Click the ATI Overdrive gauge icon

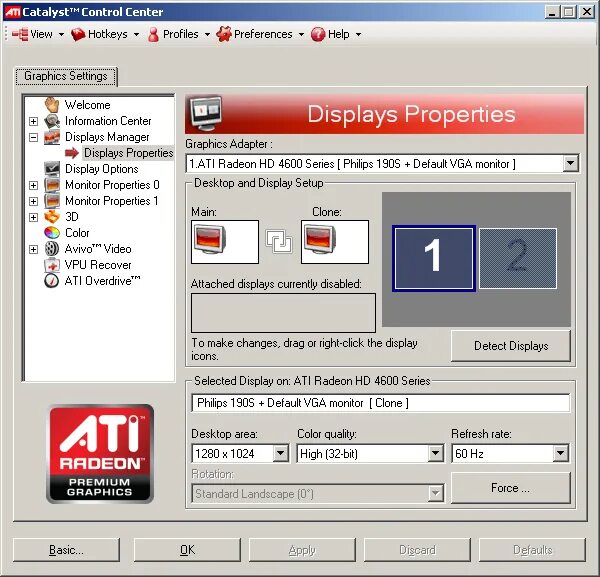coord(52,281)
